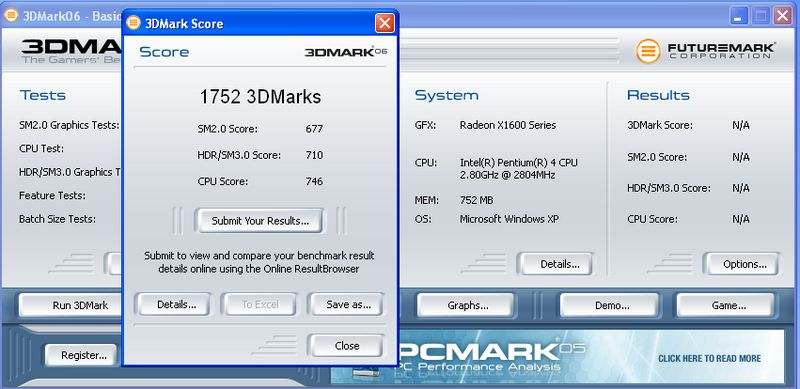Click the 3DMark06 main window title icon
800x389 pixels.
coord(11,16)
